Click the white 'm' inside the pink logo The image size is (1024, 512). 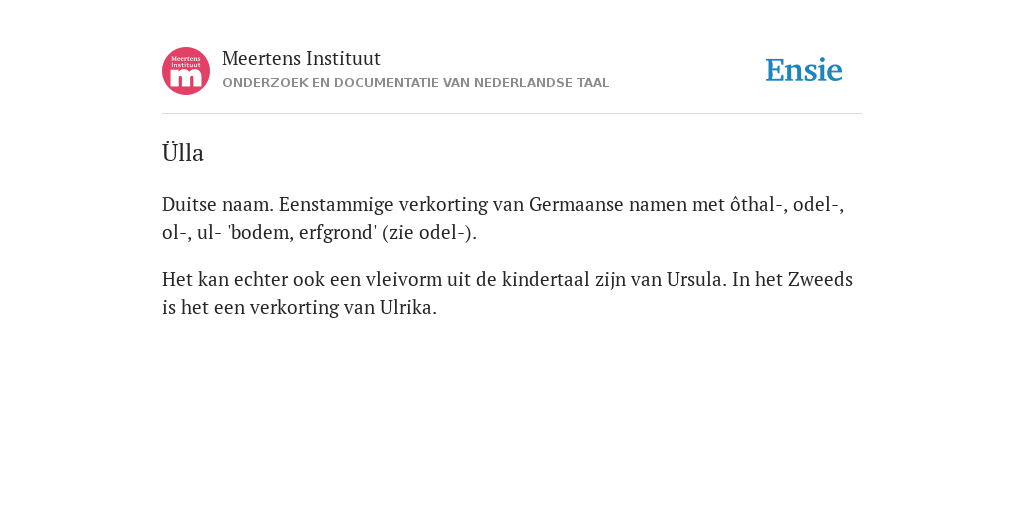point(186,79)
